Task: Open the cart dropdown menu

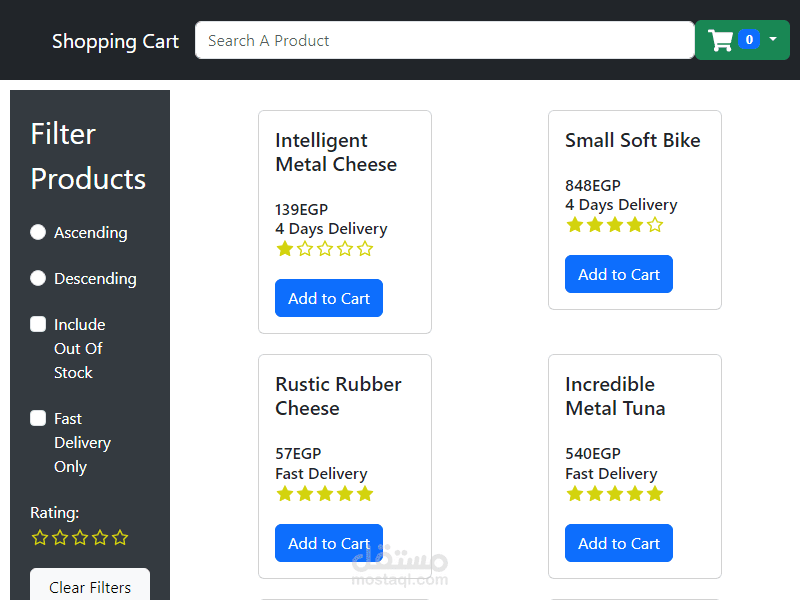Action: click(772, 40)
